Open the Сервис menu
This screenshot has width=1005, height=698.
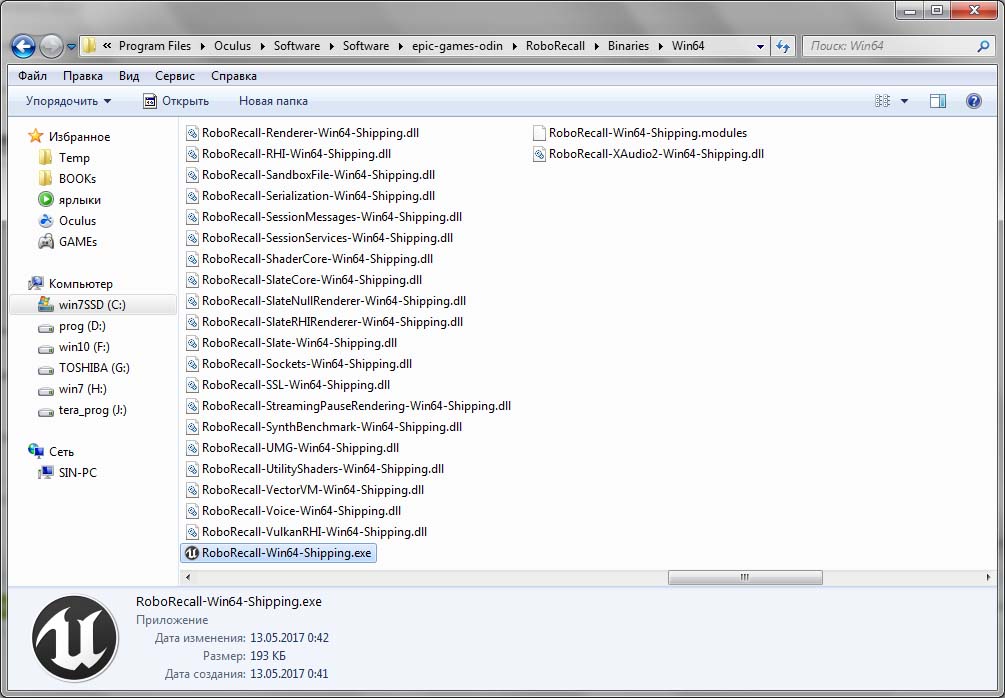174,76
